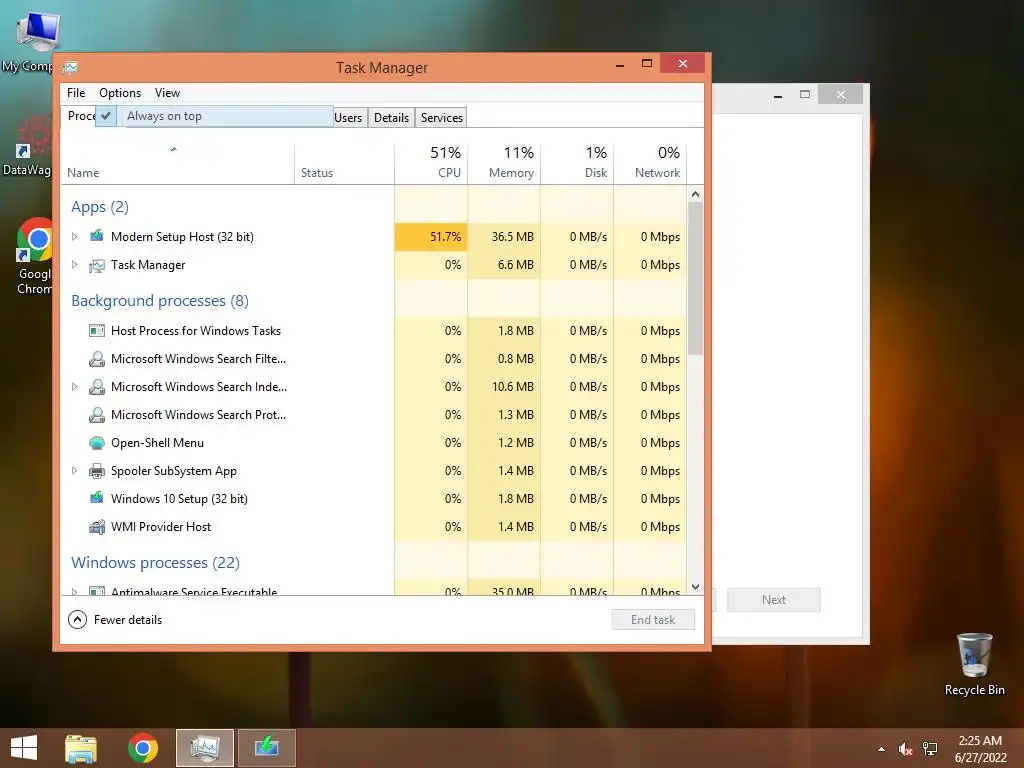Click the Open-Shell Menu process icon
Image resolution: width=1024 pixels, height=768 pixels.
pyautogui.click(x=97, y=443)
